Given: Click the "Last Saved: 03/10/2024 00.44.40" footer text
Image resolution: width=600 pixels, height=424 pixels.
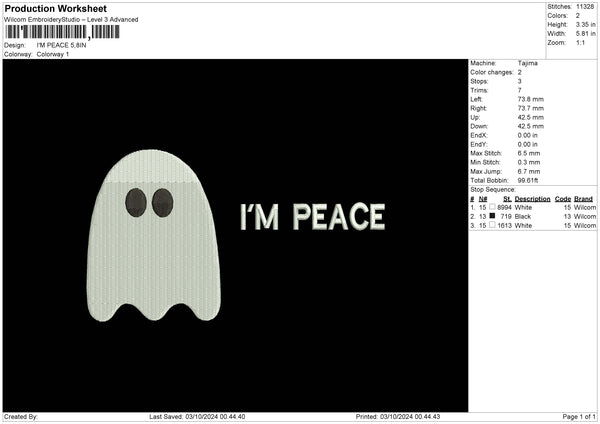Looking at the screenshot, I should click(197, 417).
